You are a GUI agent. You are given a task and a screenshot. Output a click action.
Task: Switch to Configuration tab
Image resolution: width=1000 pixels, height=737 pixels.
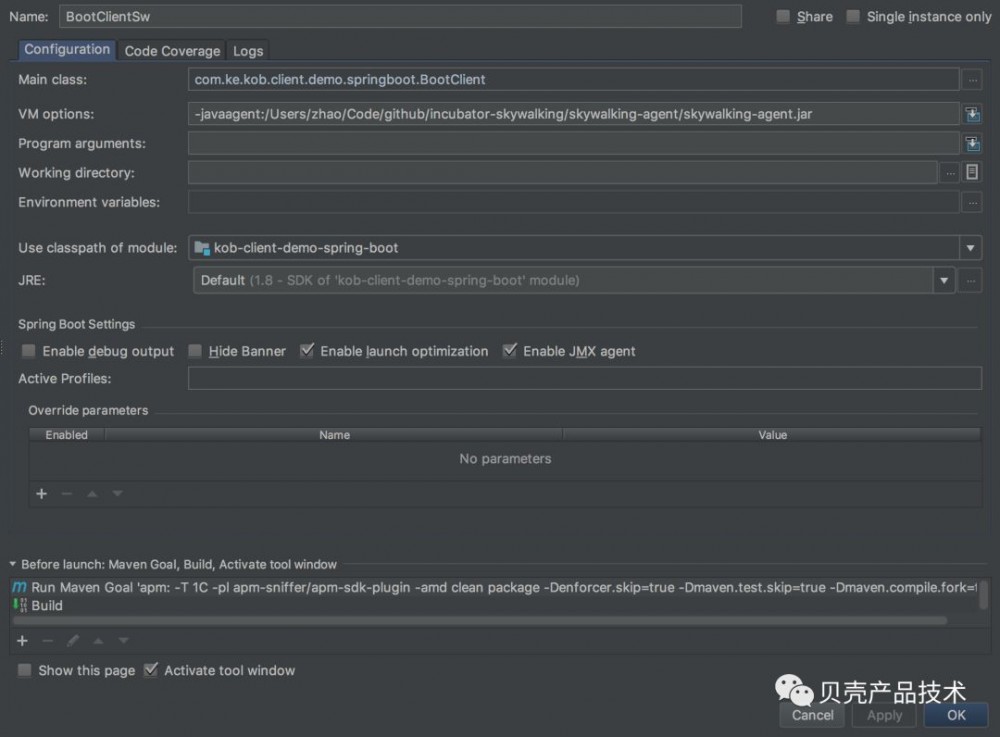(67, 50)
